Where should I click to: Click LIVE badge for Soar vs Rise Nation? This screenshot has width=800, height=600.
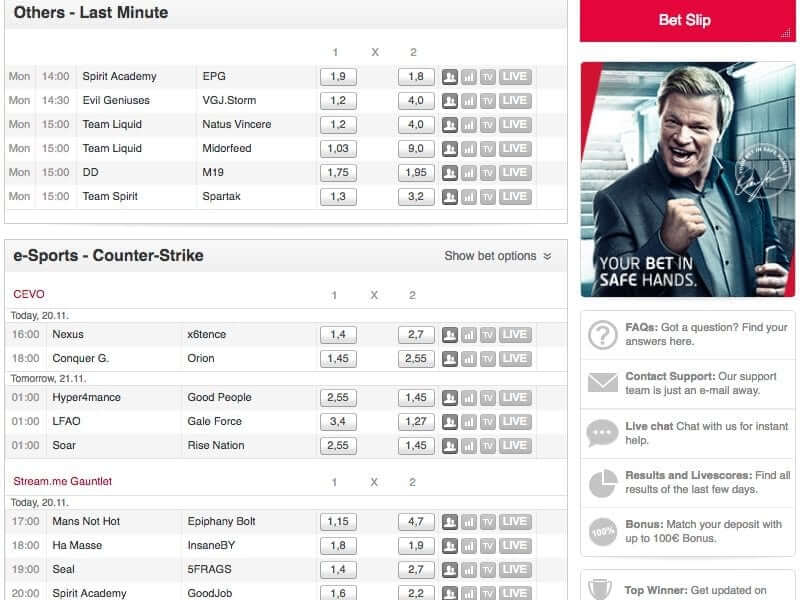[515, 445]
